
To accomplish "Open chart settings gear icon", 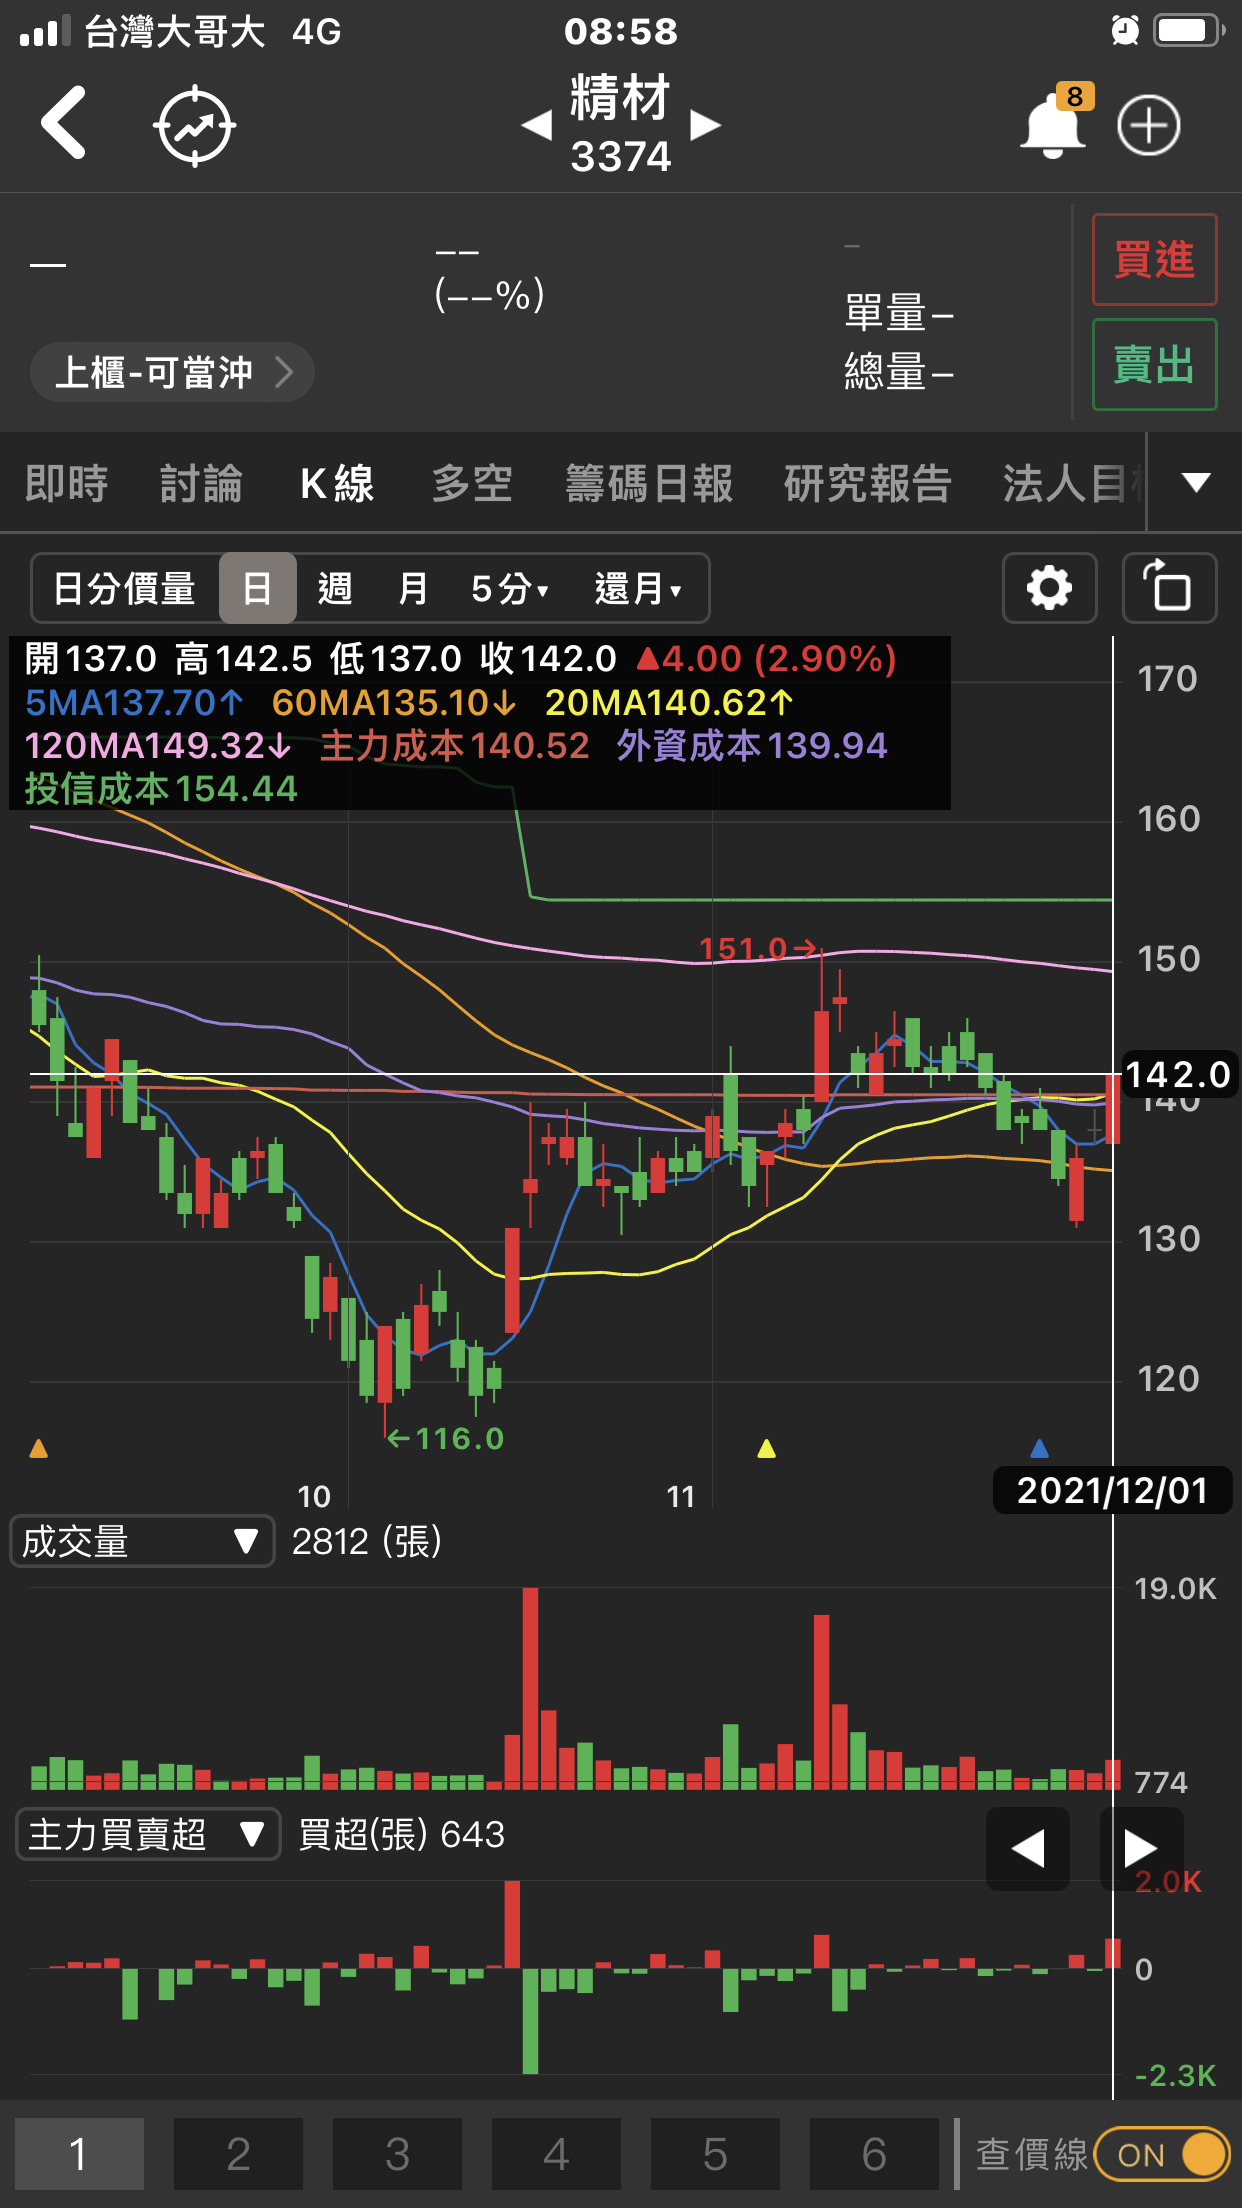I will pos(1049,588).
